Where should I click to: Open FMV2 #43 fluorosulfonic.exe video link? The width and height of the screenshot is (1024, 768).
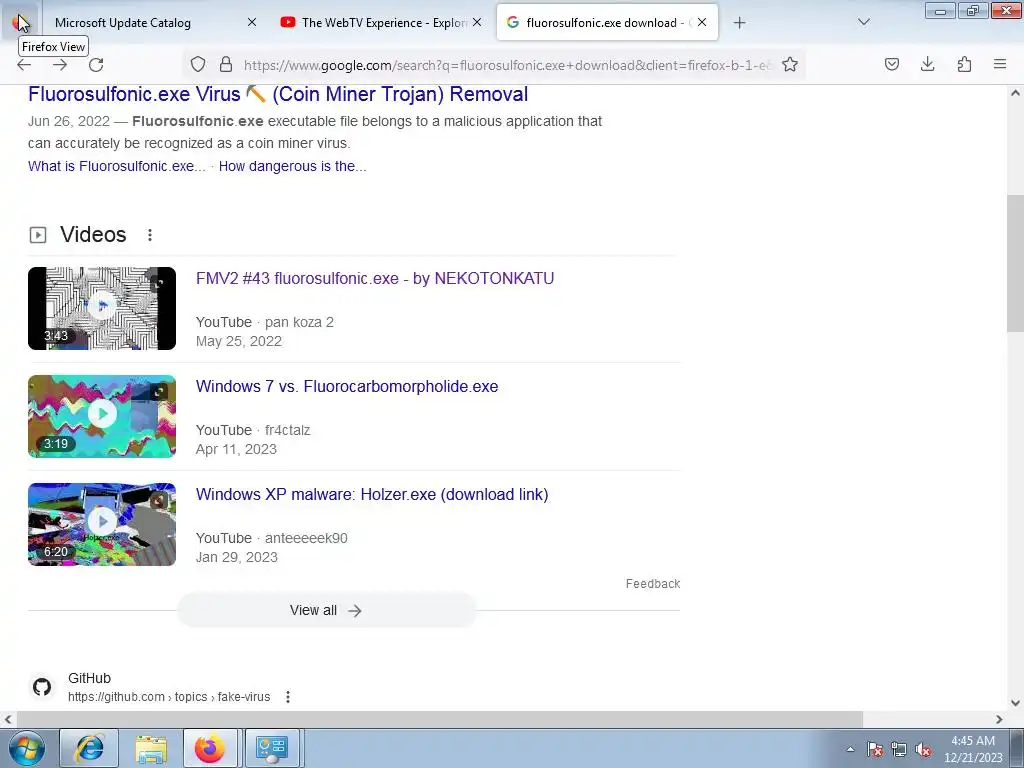tap(375, 278)
